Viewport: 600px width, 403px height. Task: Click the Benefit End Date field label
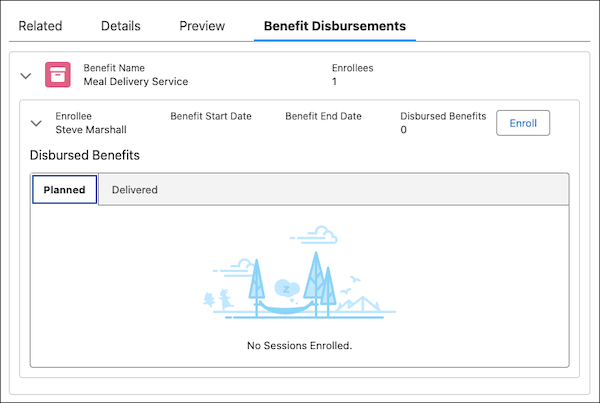[323, 116]
